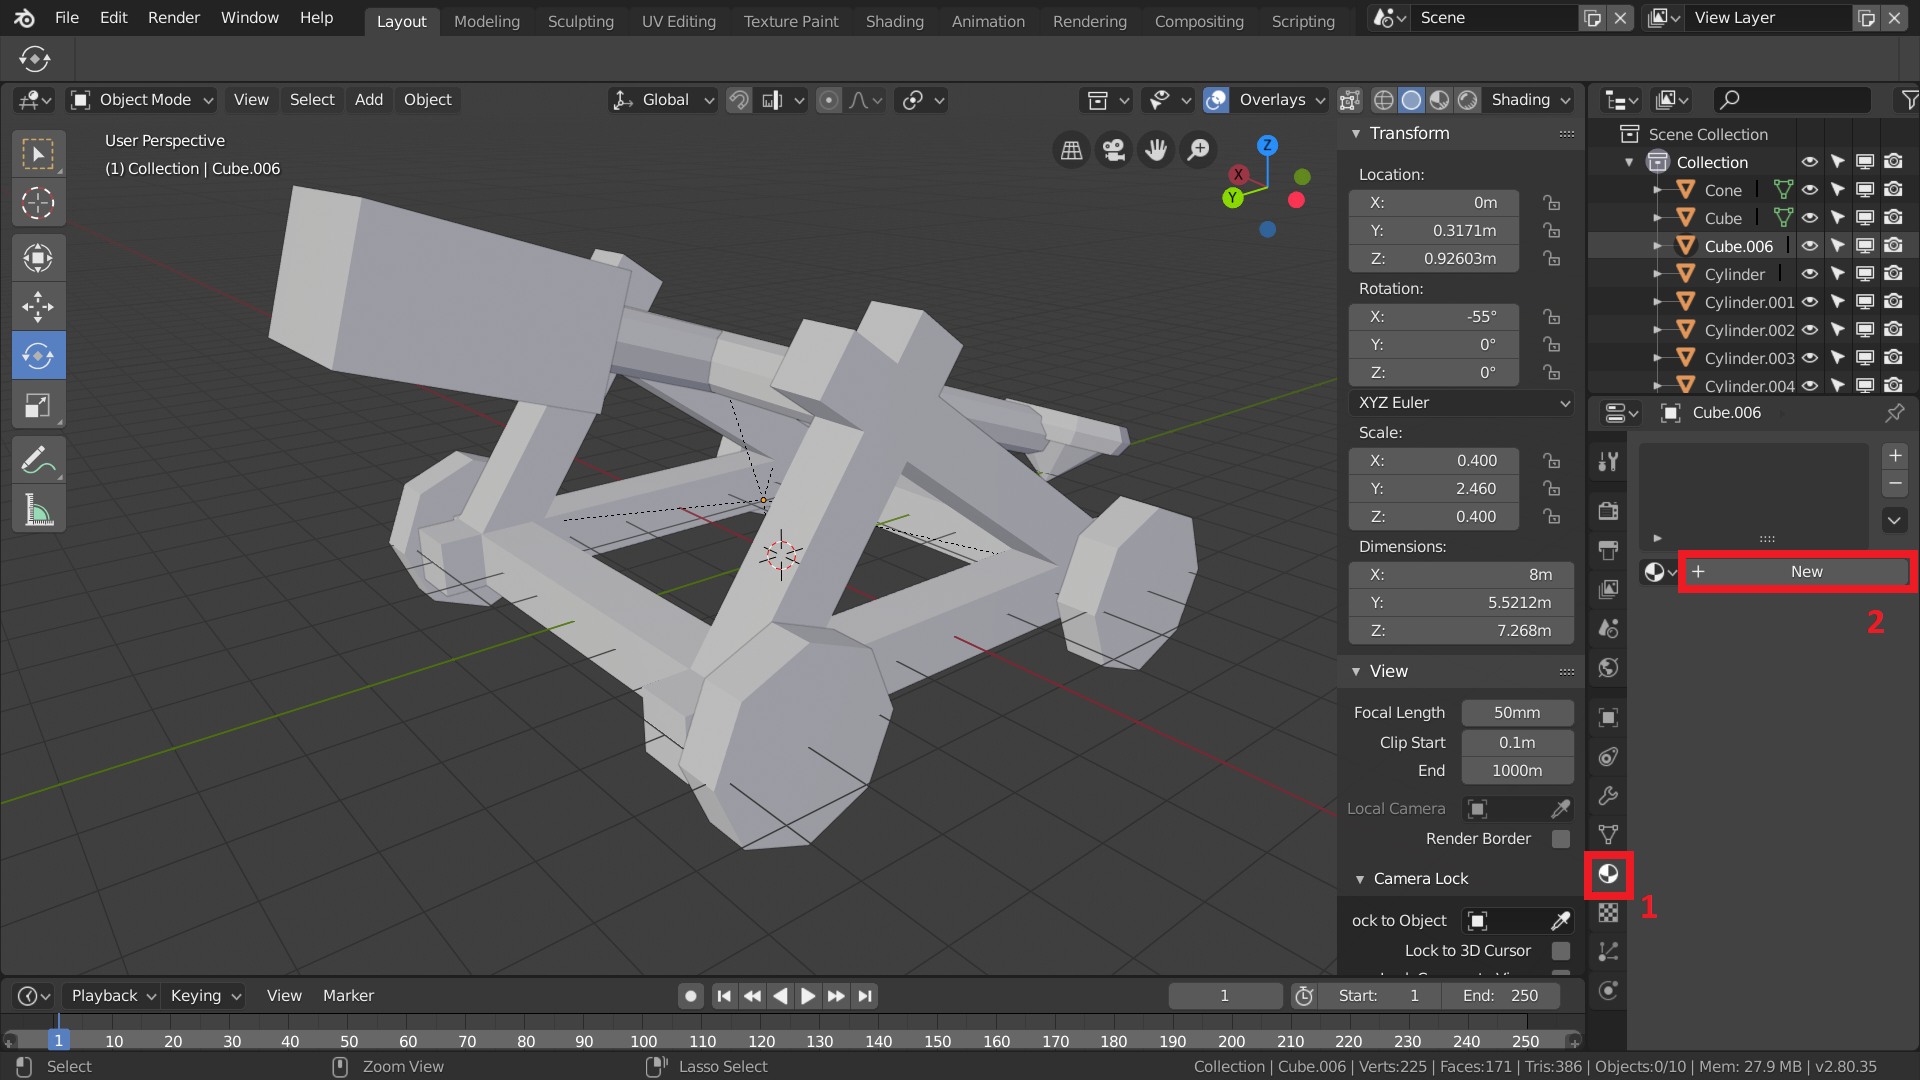Open the Material properties tab
The image size is (1920, 1080).
tap(1608, 874)
